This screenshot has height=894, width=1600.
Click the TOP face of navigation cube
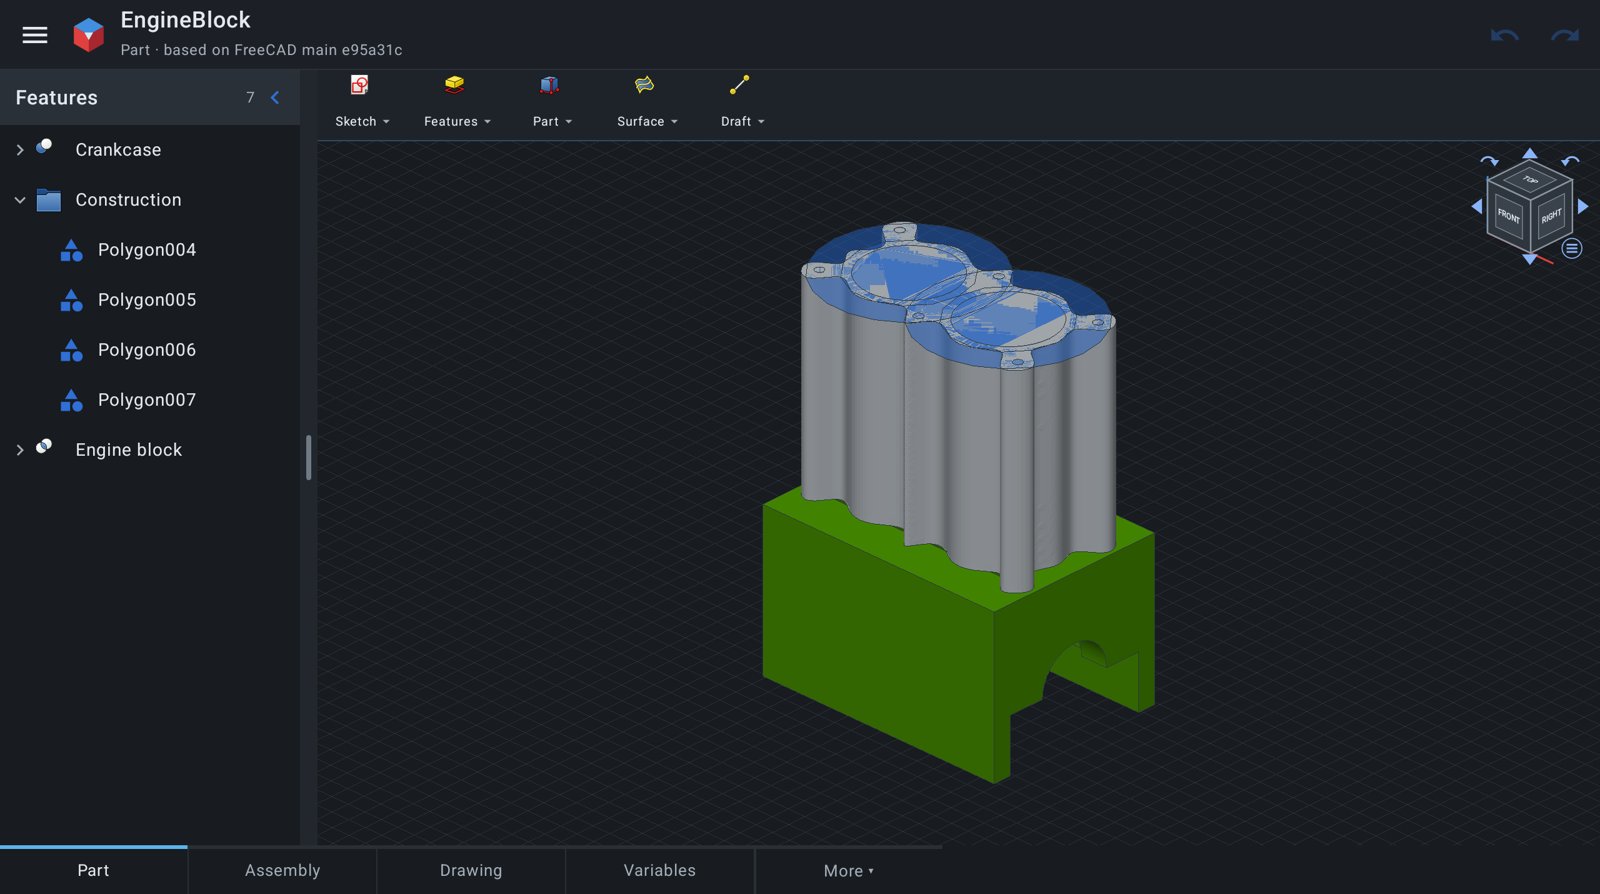pos(1530,180)
